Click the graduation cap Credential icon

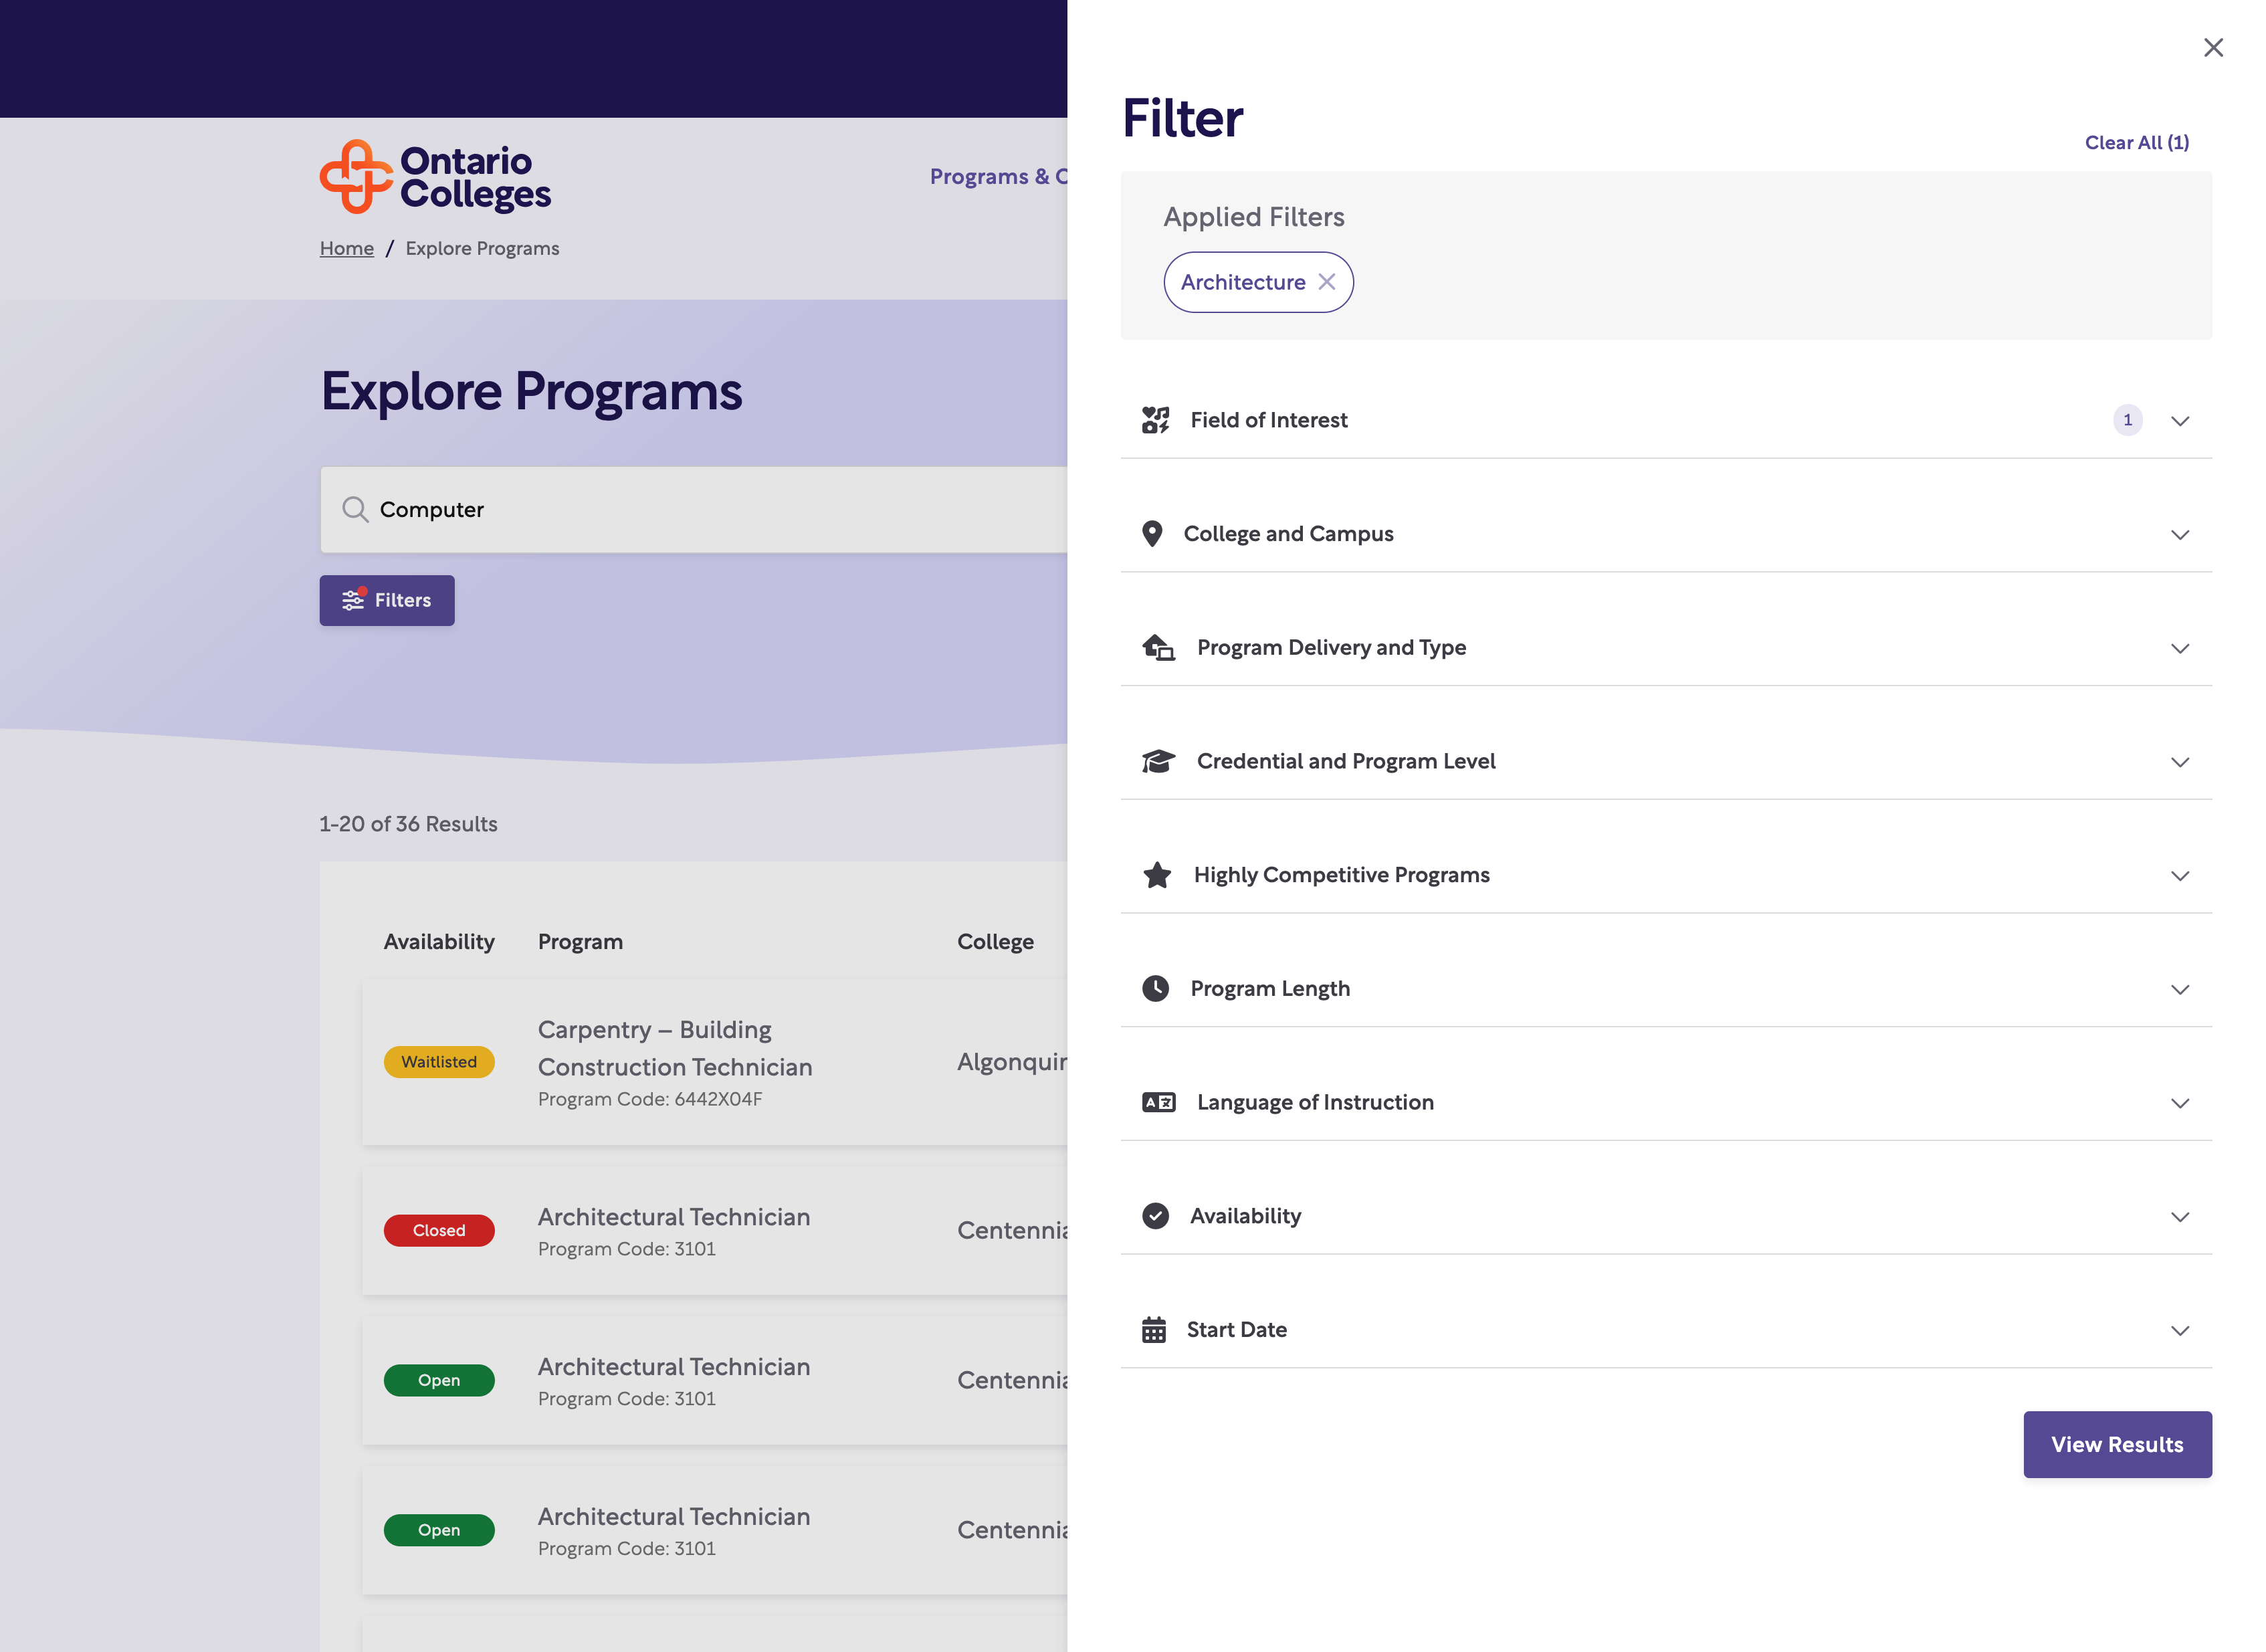coord(1158,761)
